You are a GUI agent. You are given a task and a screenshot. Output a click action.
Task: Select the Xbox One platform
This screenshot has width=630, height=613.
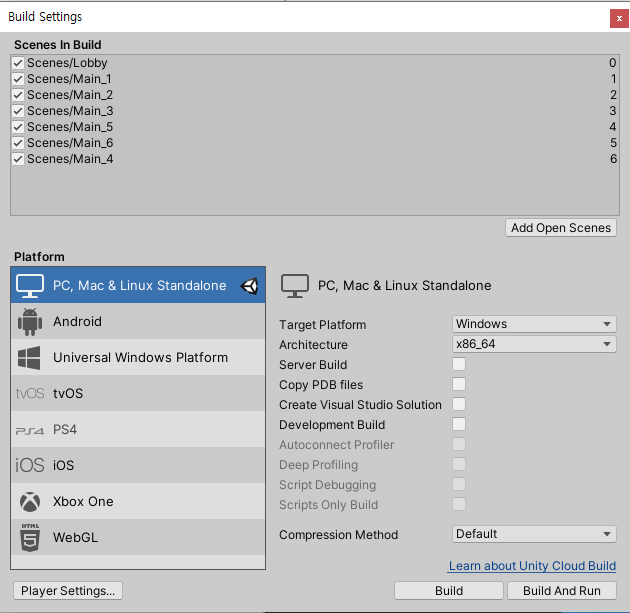pyautogui.click(x=138, y=501)
